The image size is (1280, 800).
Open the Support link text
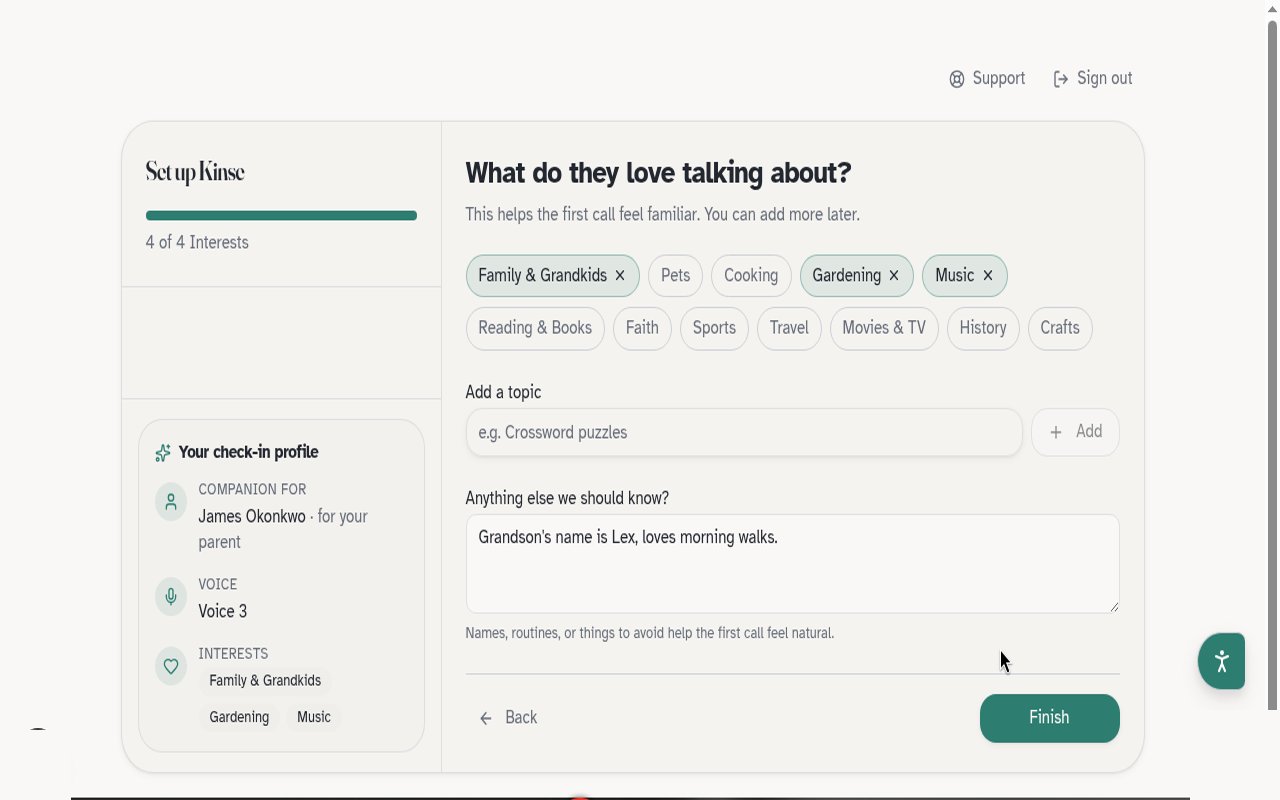pos(999,79)
